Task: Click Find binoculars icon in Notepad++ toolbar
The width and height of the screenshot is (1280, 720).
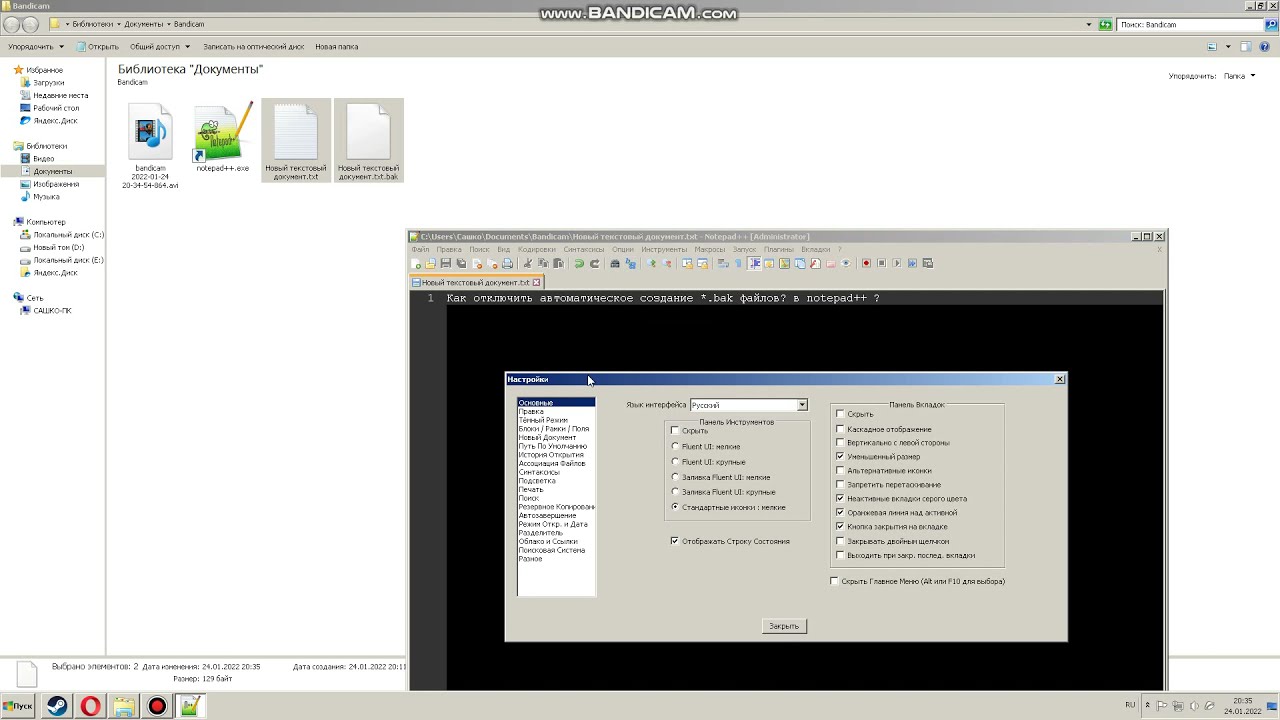Action: pyautogui.click(x=615, y=263)
